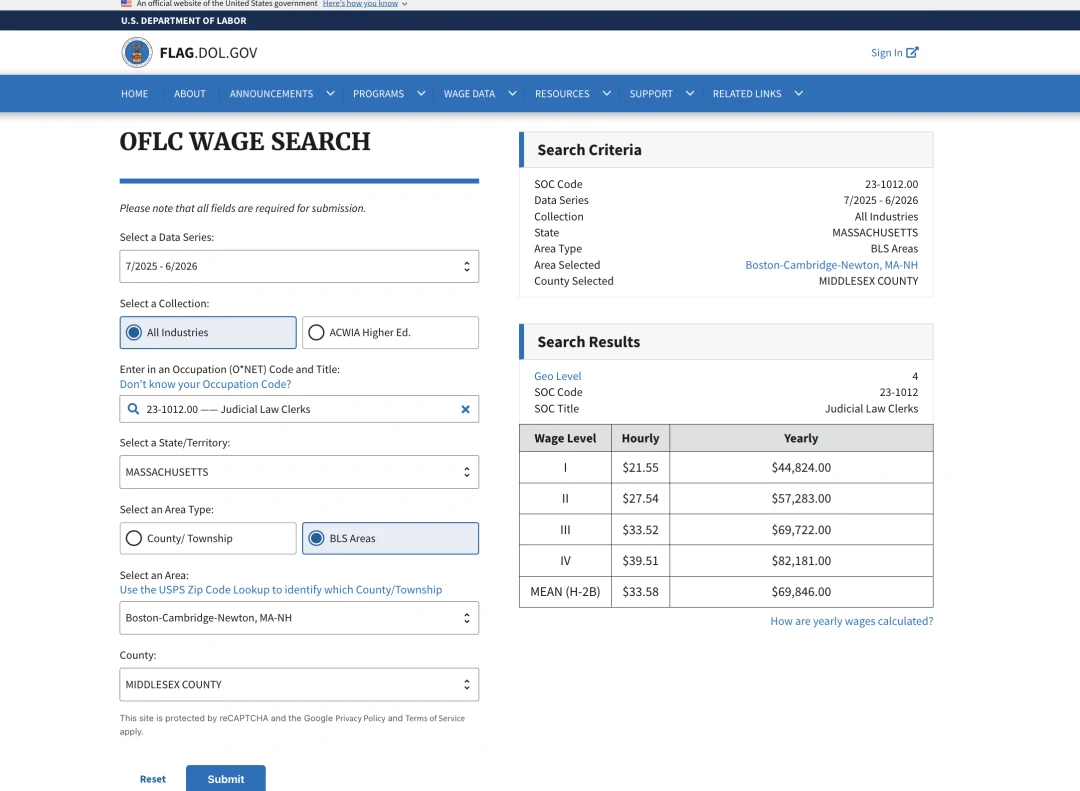Select the BLS Areas radio option
This screenshot has height=791, width=1080.
point(391,538)
